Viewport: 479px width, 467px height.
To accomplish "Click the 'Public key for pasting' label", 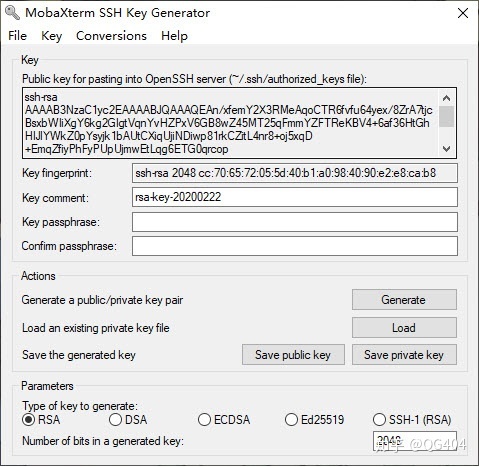I will [x=194, y=79].
